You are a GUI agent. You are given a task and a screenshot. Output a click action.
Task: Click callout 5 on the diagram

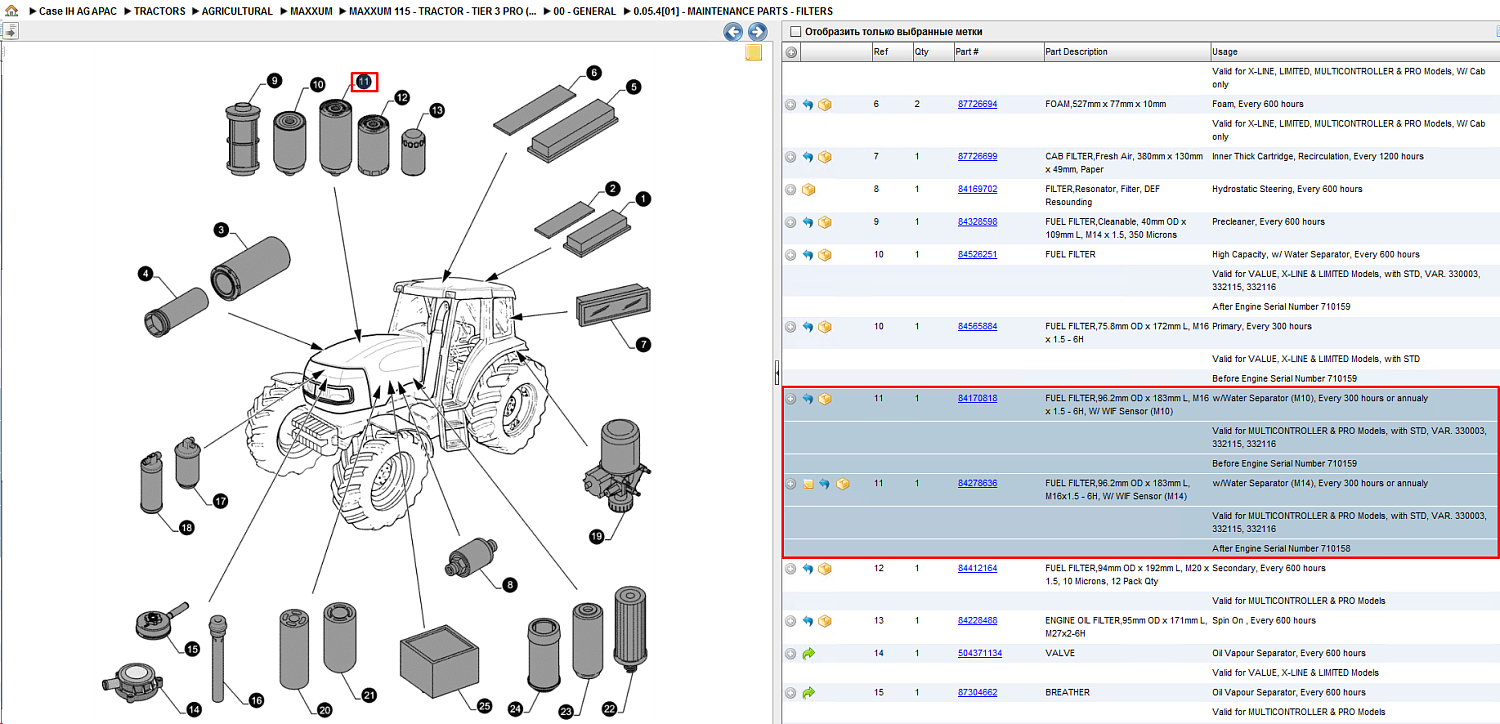(x=633, y=87)
